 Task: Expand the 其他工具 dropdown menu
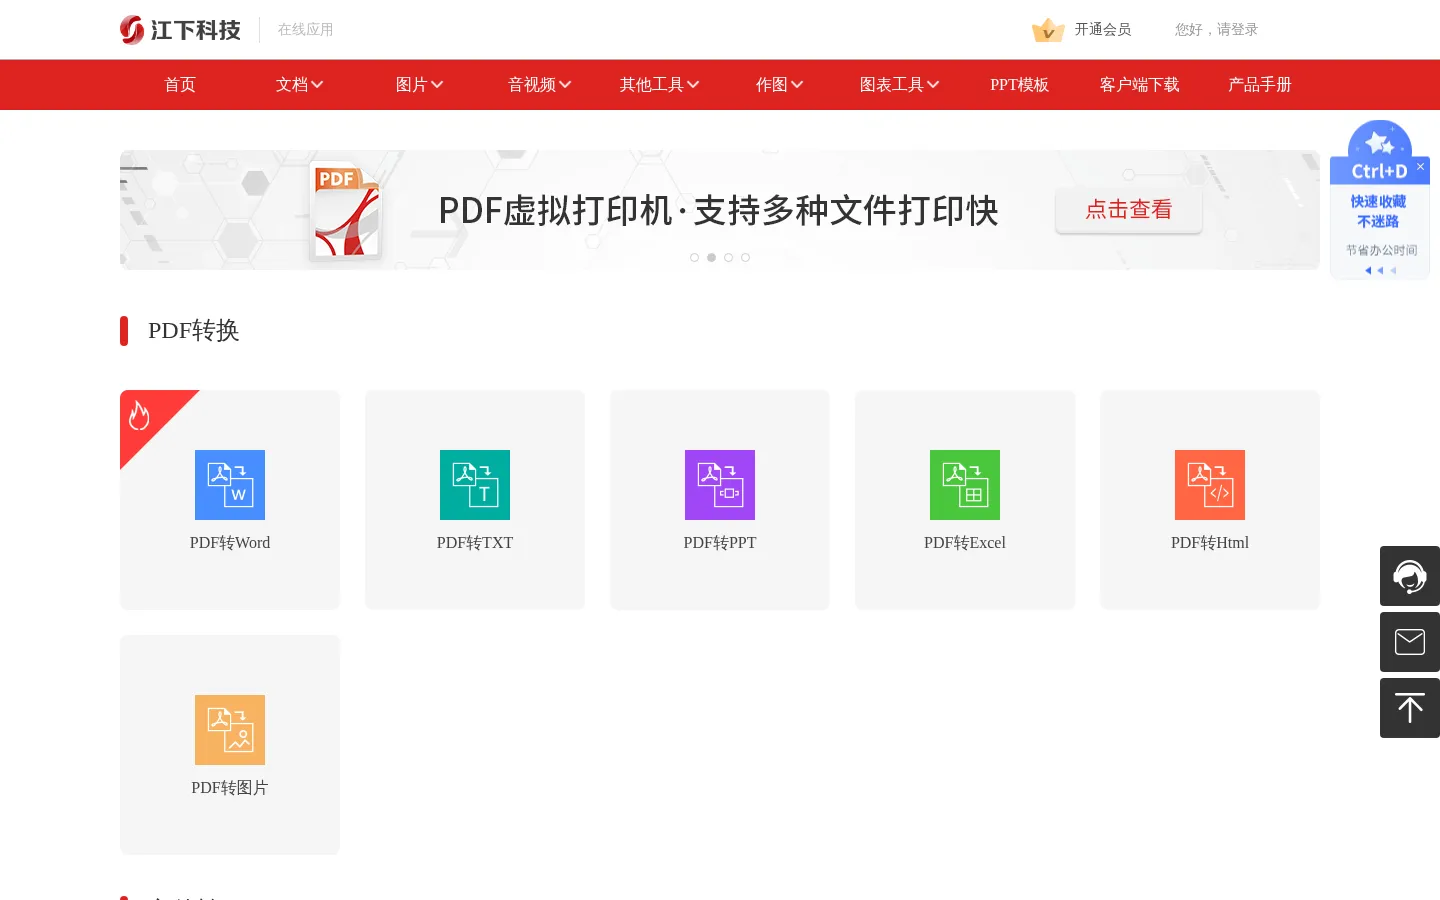point(660,85)
